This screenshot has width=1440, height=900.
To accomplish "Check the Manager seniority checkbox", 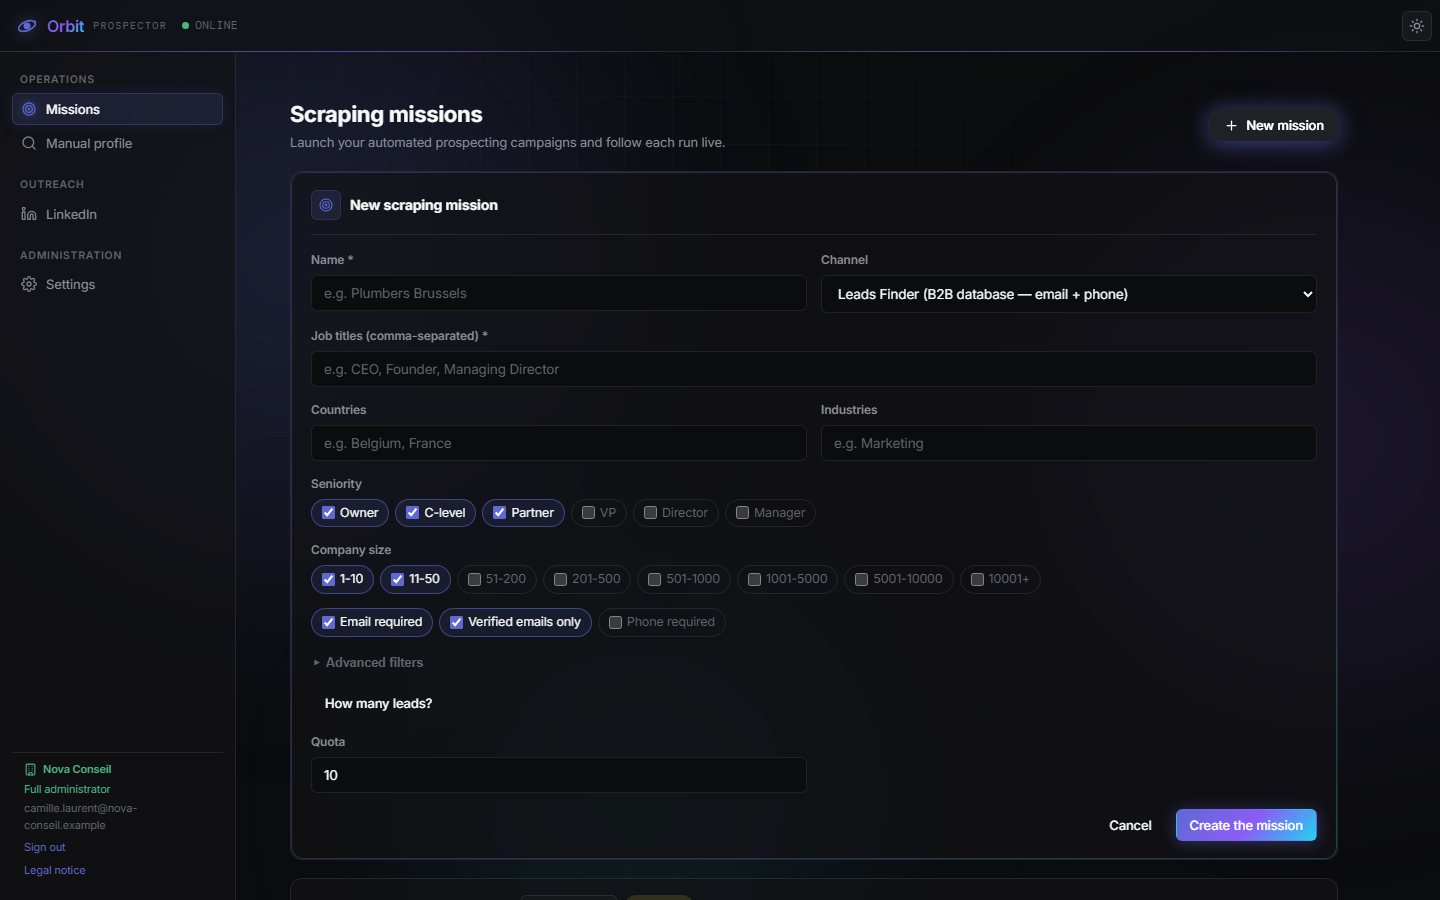I will point(742,513).
